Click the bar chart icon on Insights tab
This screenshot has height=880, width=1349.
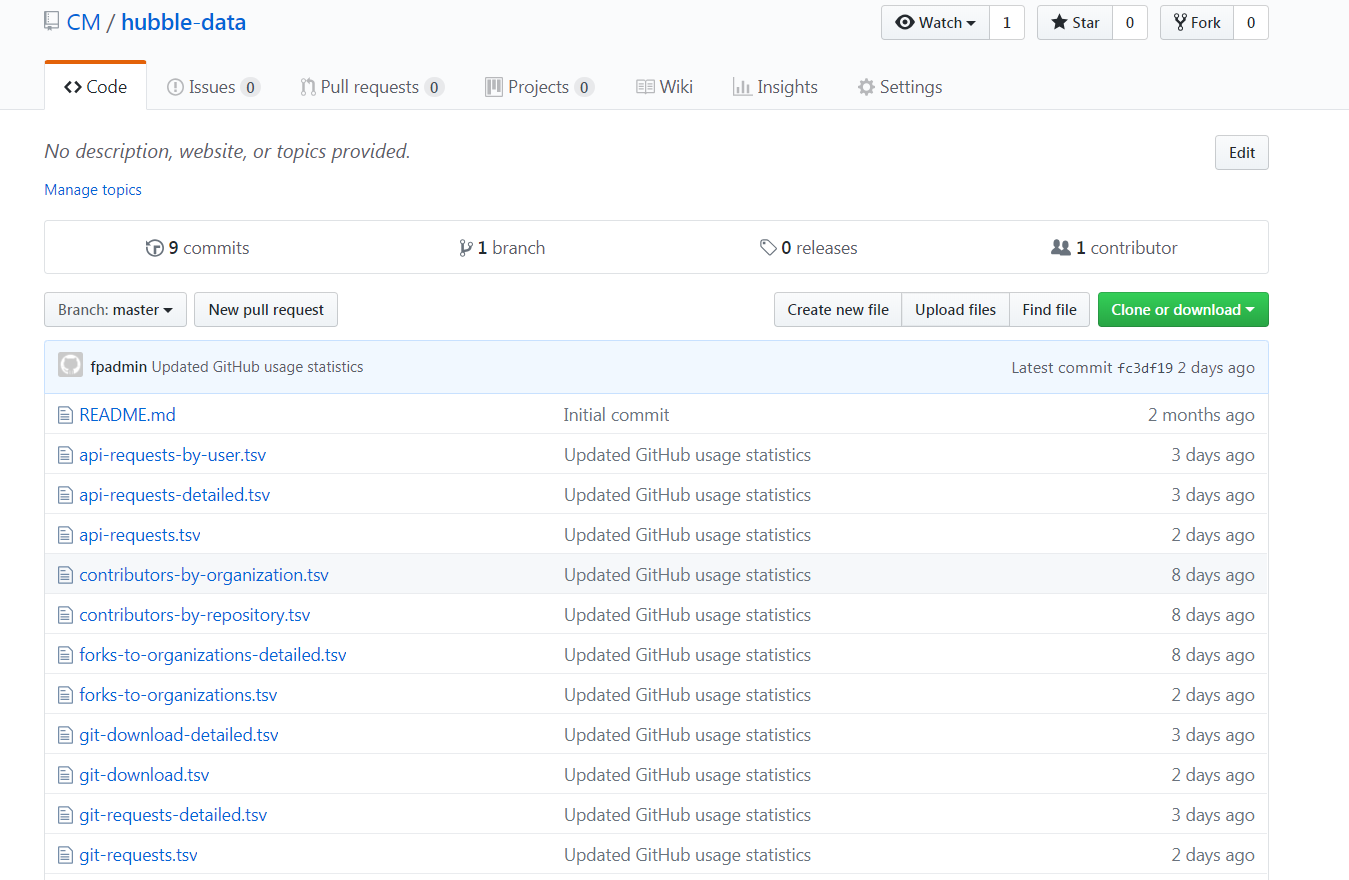click(x=740, y=86)
